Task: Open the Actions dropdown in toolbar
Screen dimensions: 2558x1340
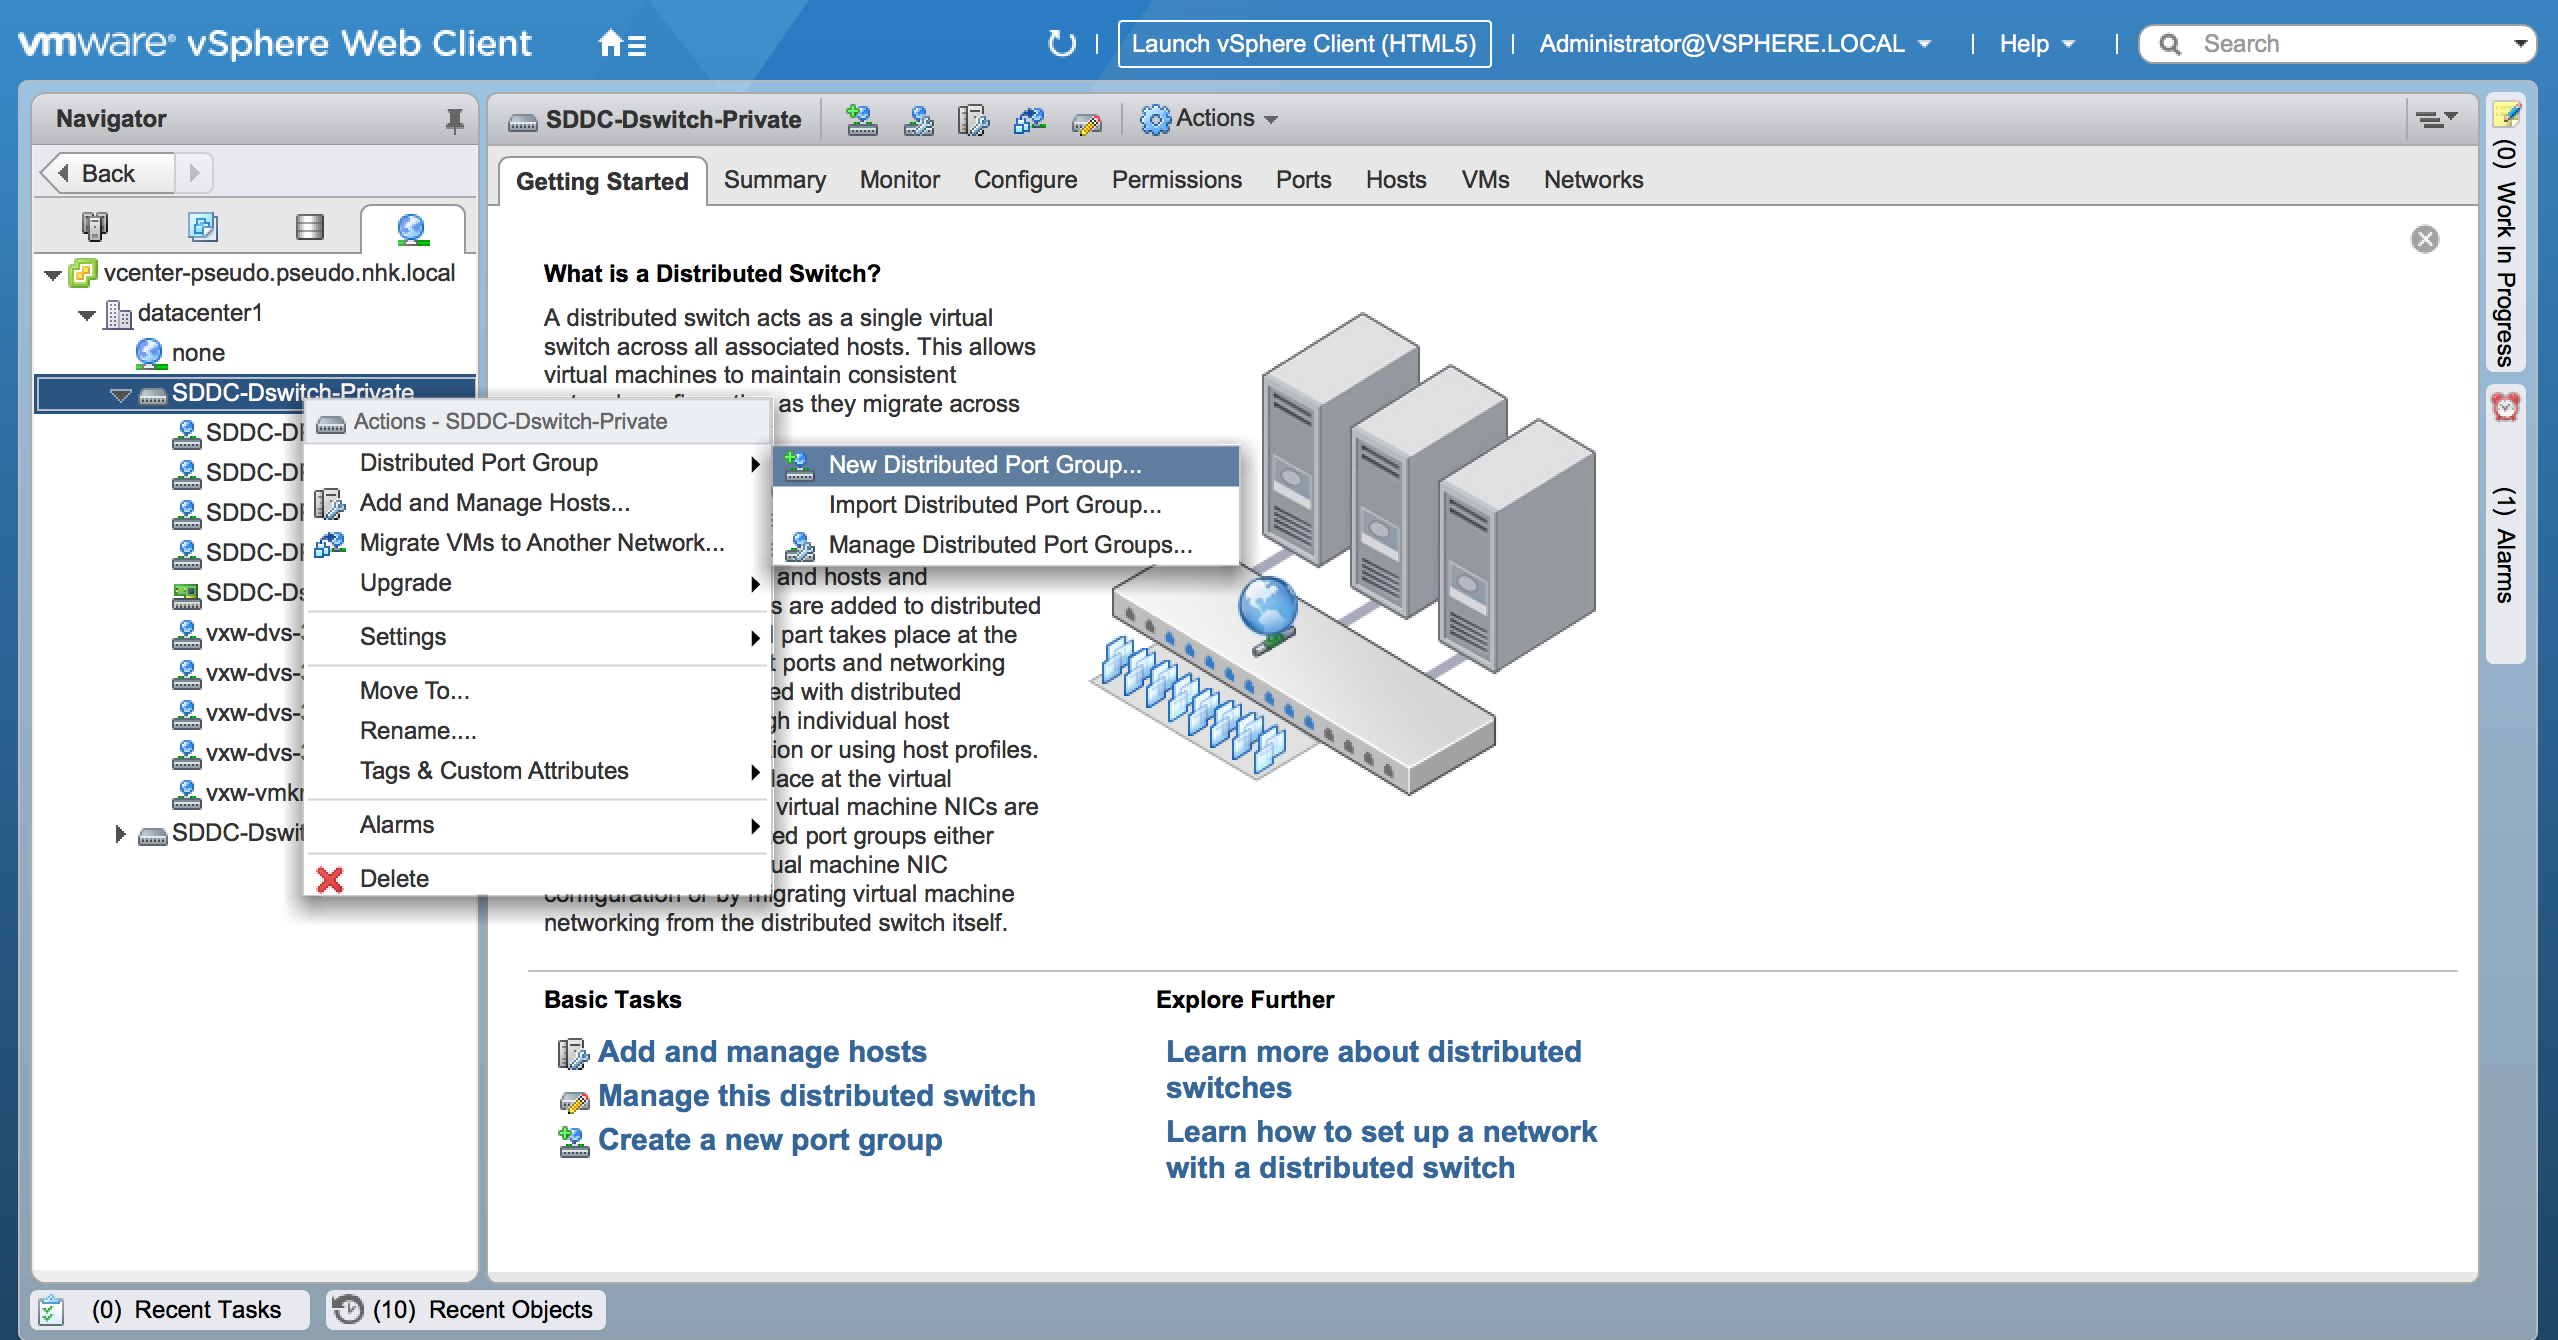Action: (x=1209, y=119)
